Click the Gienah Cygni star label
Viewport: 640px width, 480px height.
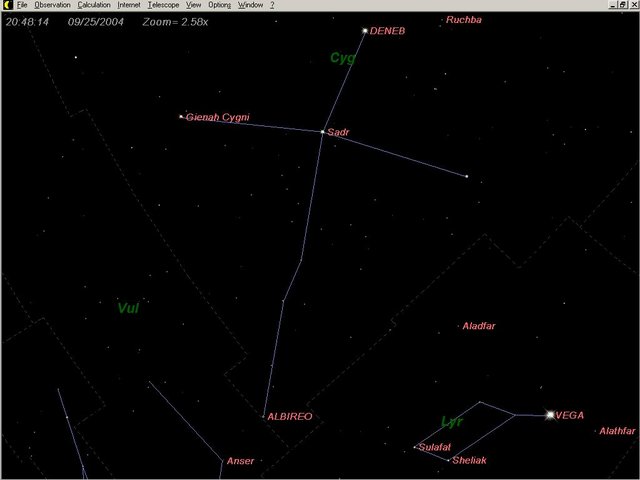(217, 118)
